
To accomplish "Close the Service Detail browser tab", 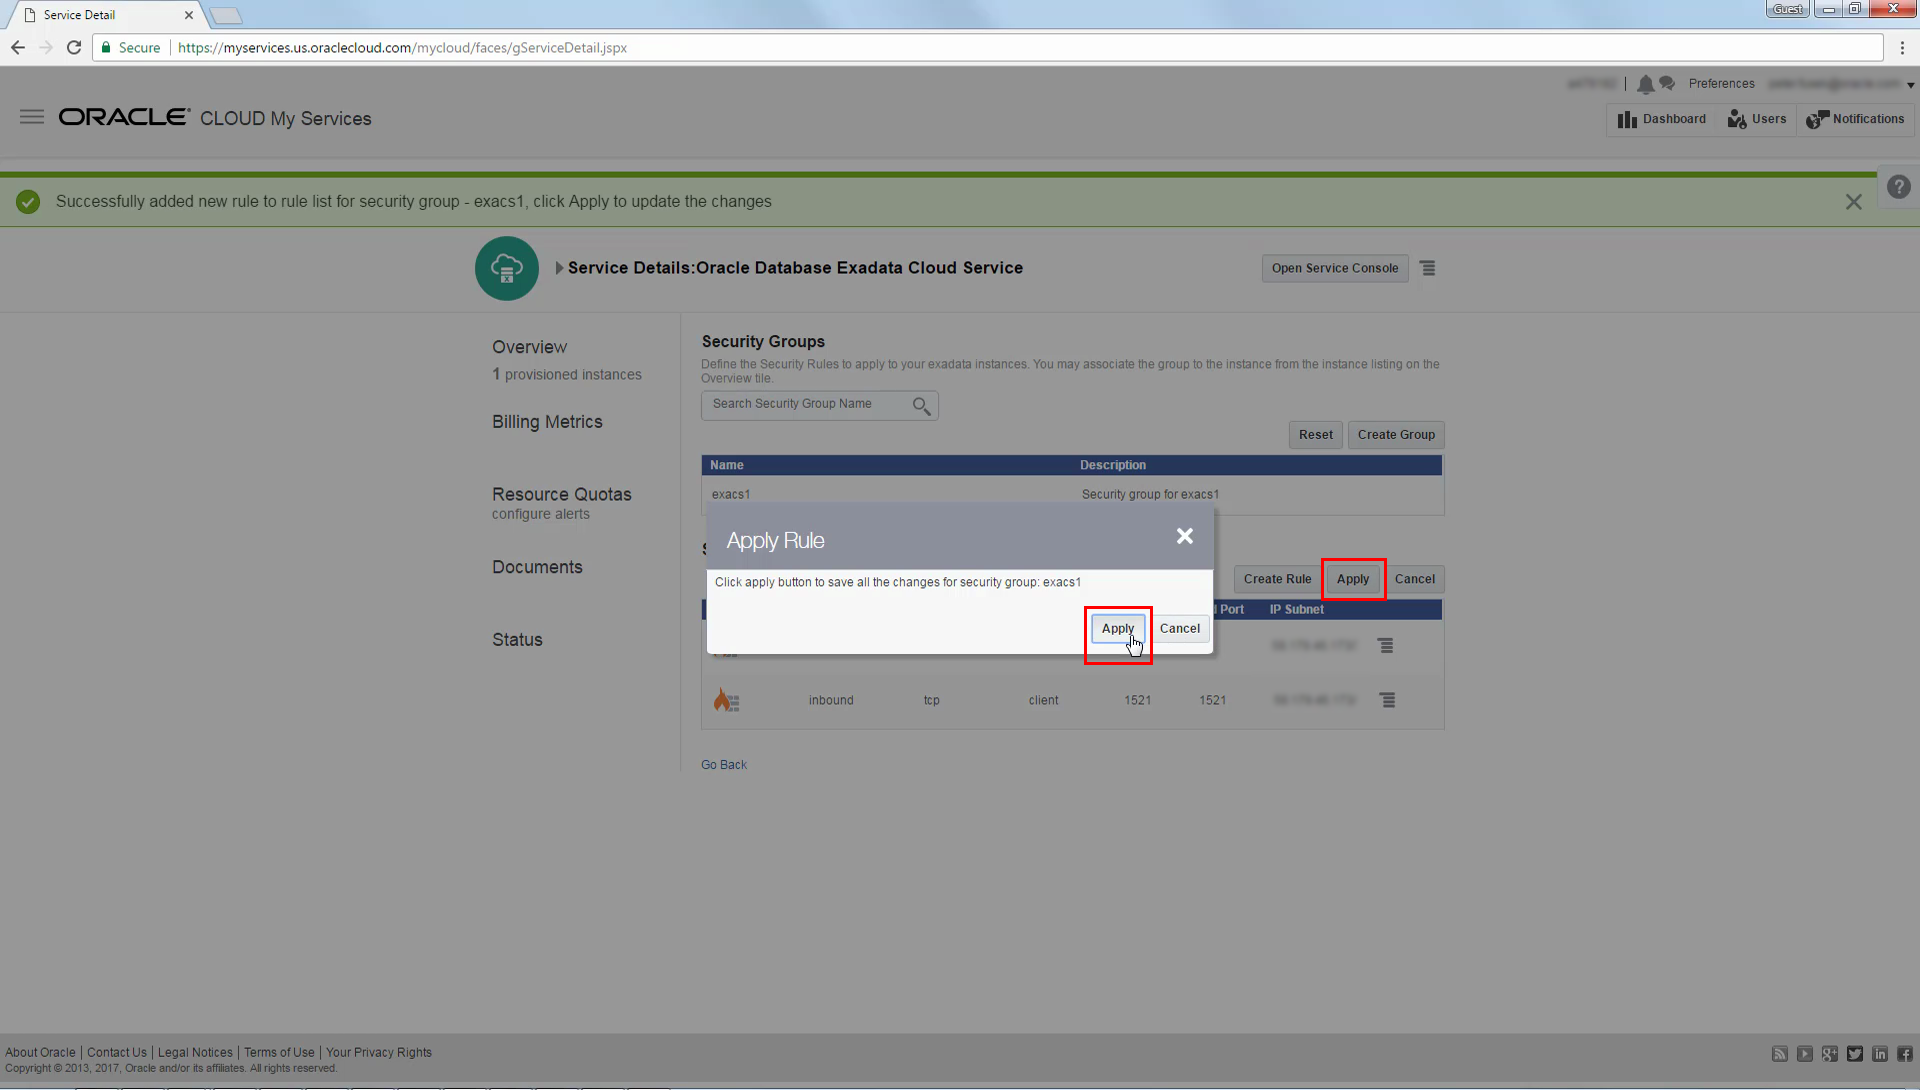I will pos(188,15).
